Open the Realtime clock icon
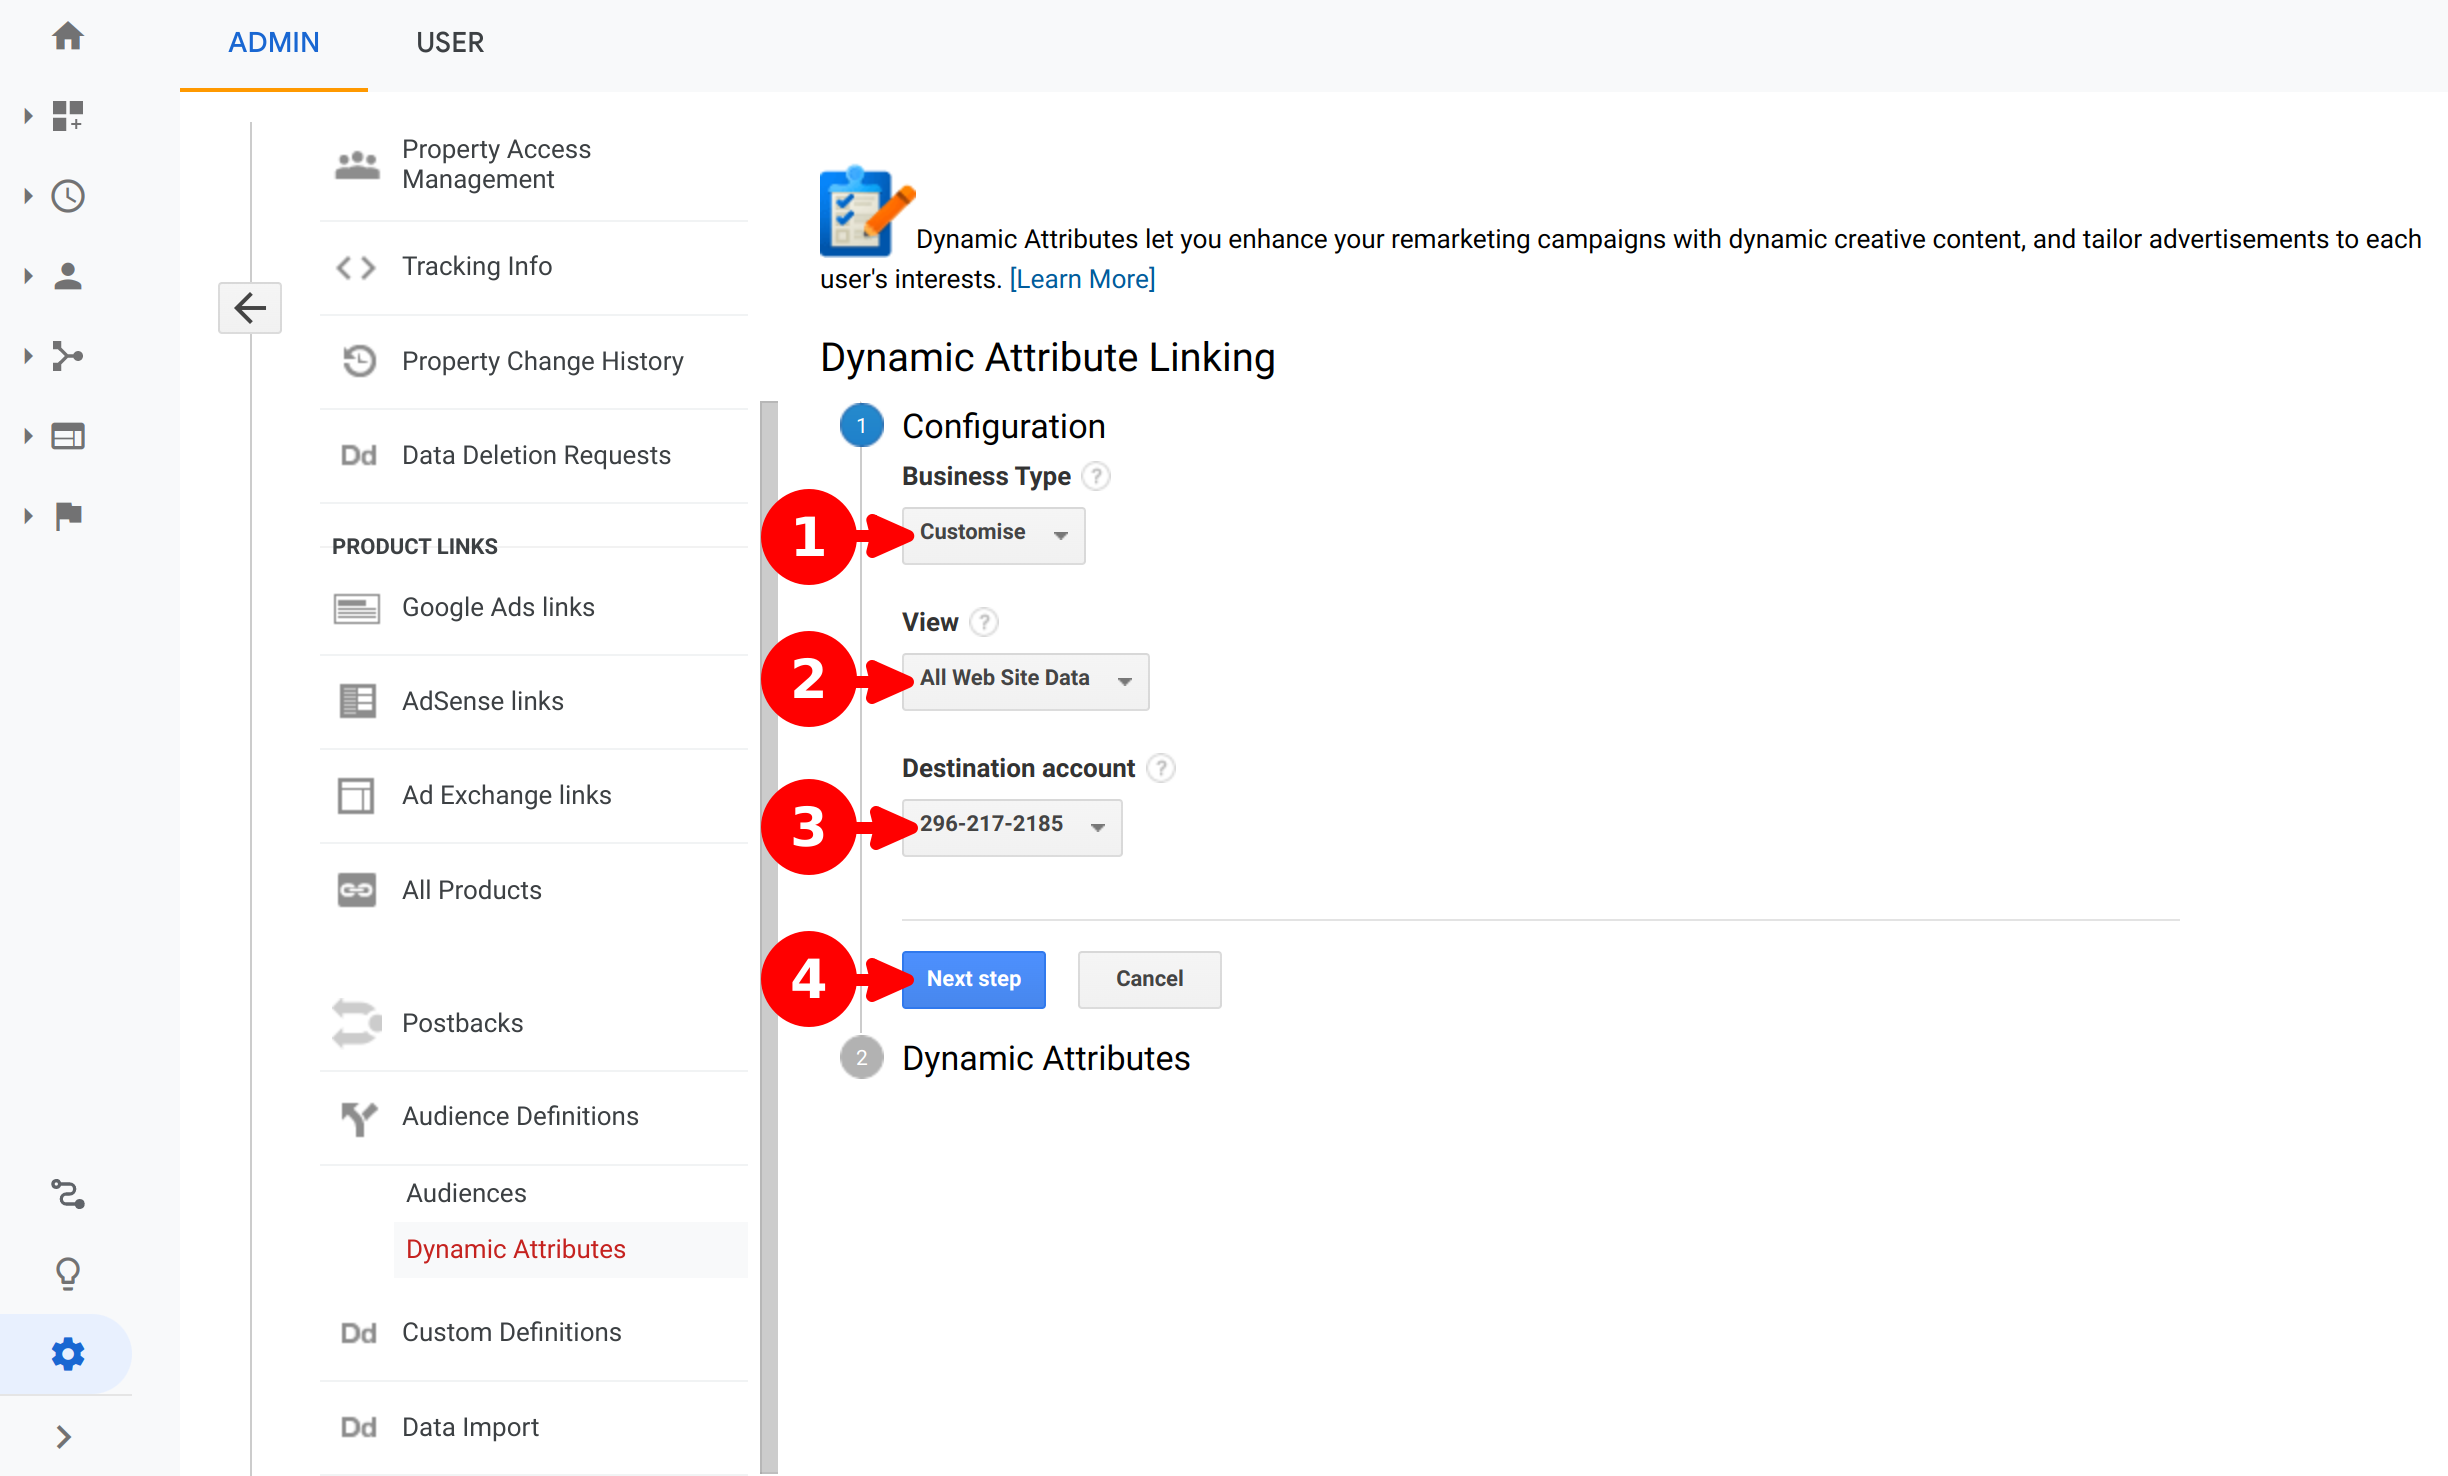Screen dimensions: 2448x1476 tap(67, 196)
